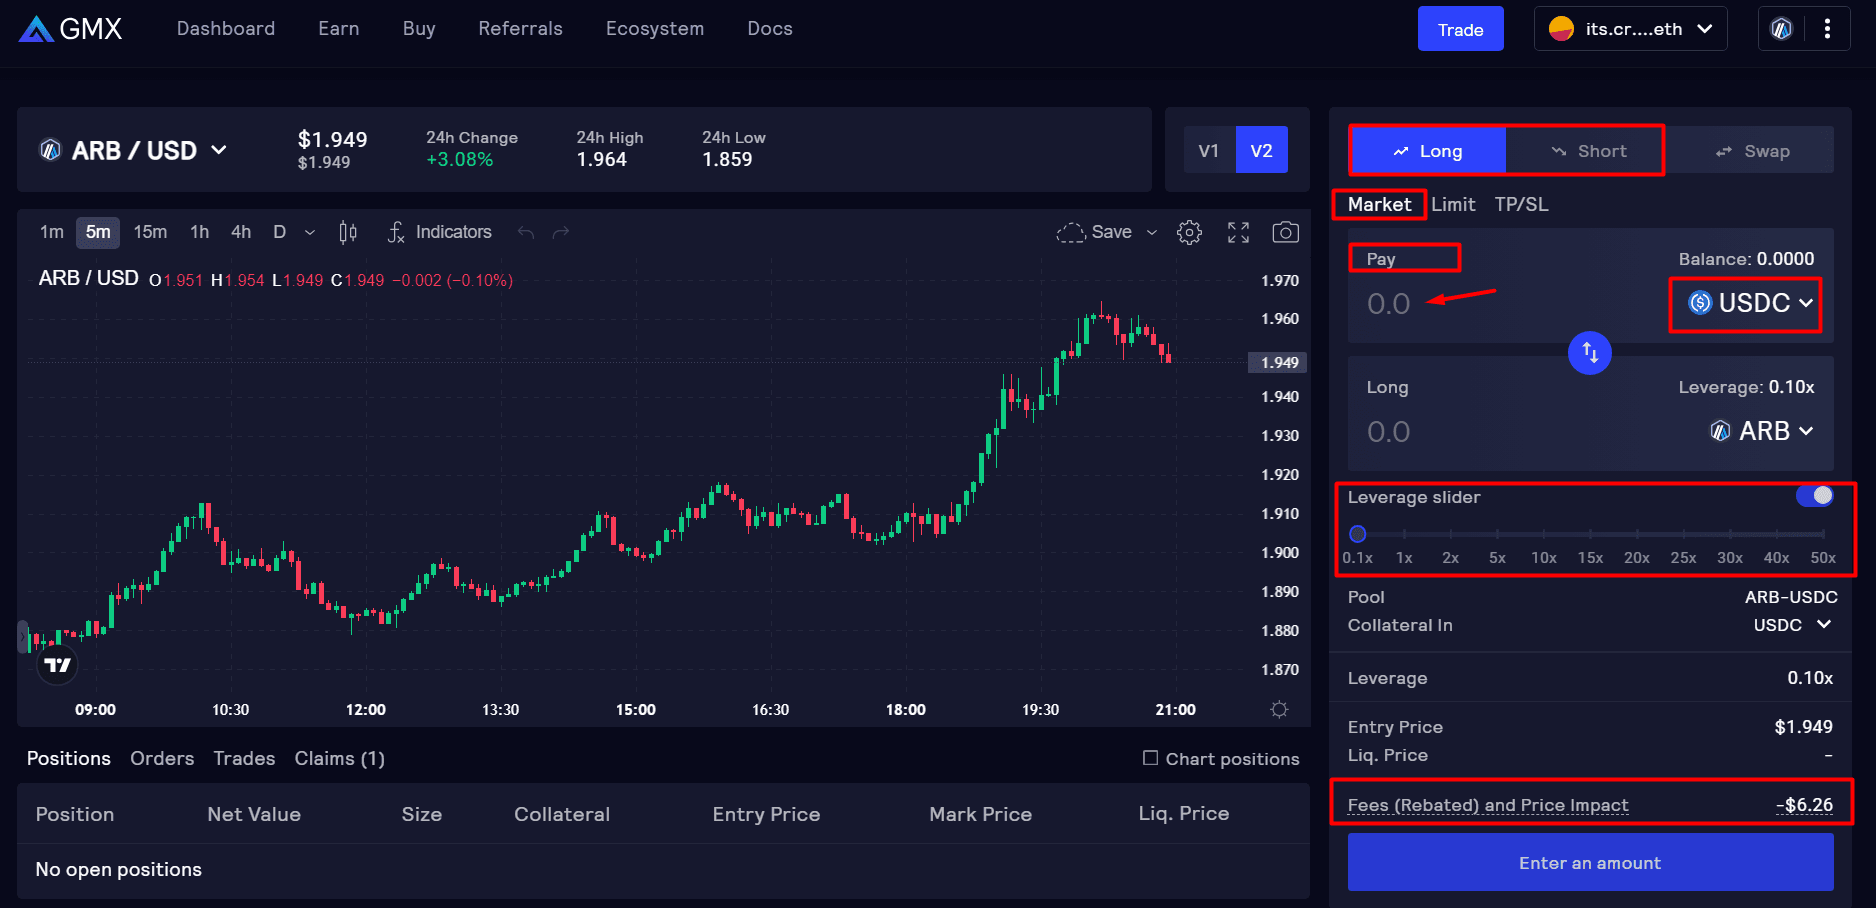Click the wallet avatar icon
This screenshot has width=1876, height=908.
[1561, 29]
